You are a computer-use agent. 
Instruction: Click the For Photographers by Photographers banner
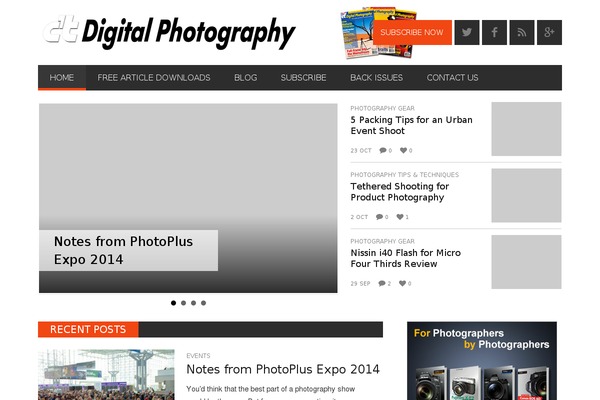pos(482,361)
